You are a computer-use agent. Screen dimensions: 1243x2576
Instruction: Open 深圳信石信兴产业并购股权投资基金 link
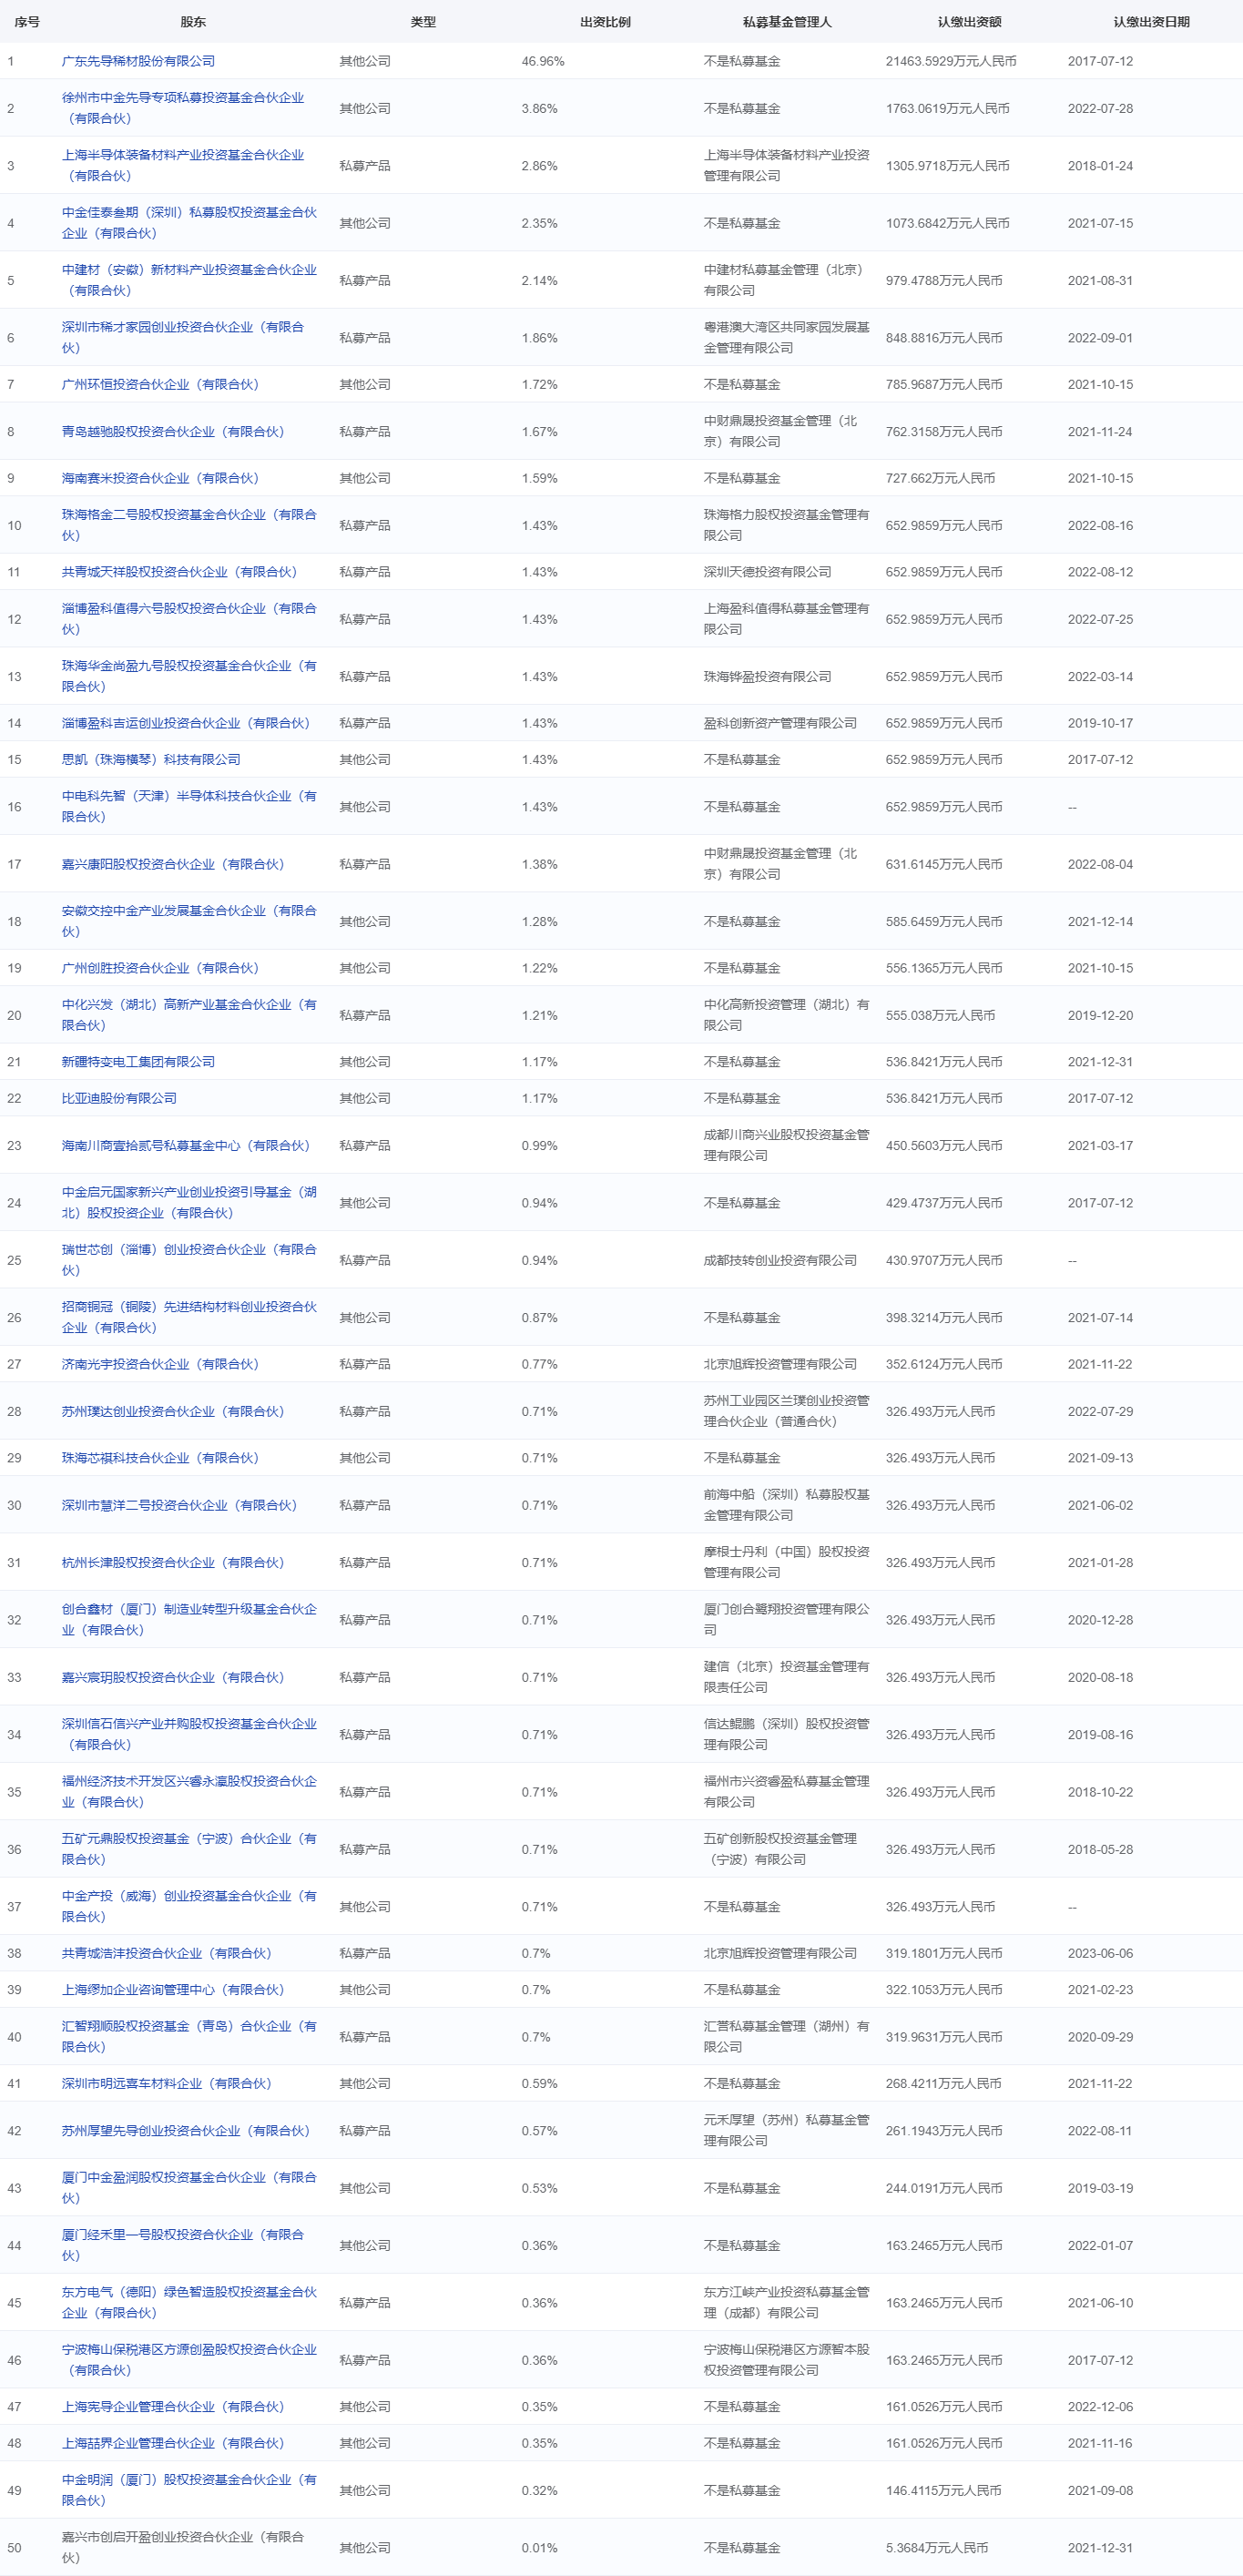[x=189, y=1735]
